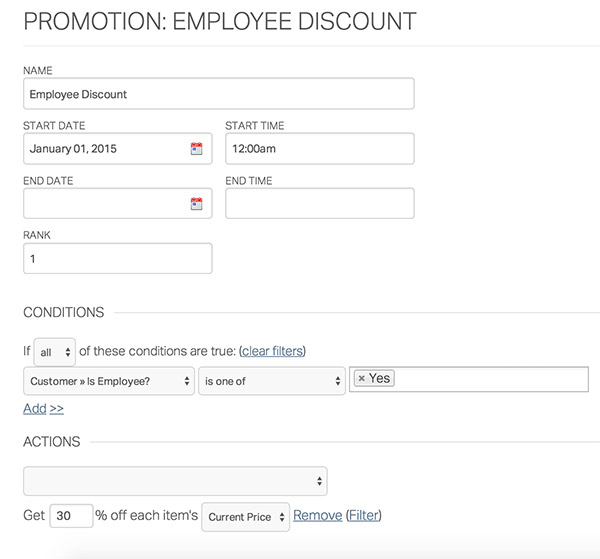Open the Current Price dropdown
Screen dimensions: 600x559
[x=246, y=516]
